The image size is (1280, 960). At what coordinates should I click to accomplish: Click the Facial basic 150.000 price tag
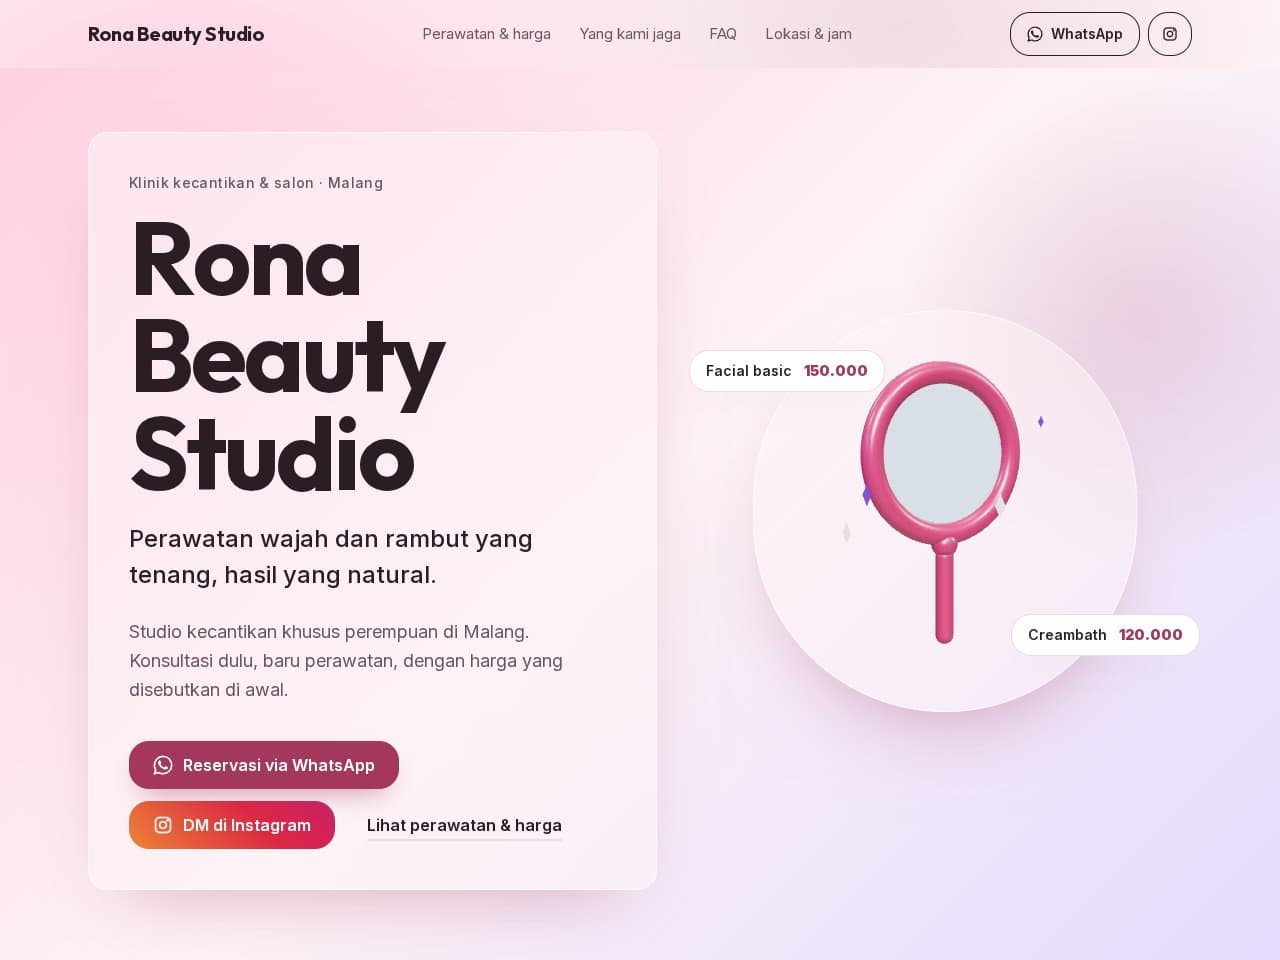click(x=787, y=371)
